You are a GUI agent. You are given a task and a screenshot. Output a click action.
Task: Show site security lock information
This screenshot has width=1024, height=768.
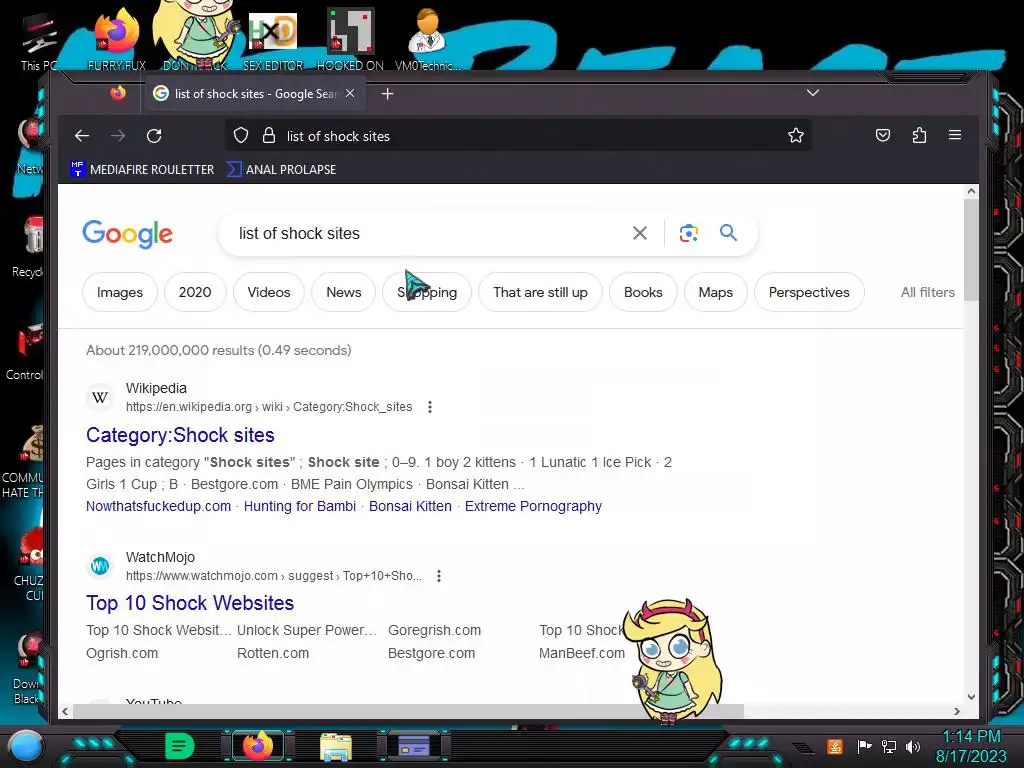point(268,136)
